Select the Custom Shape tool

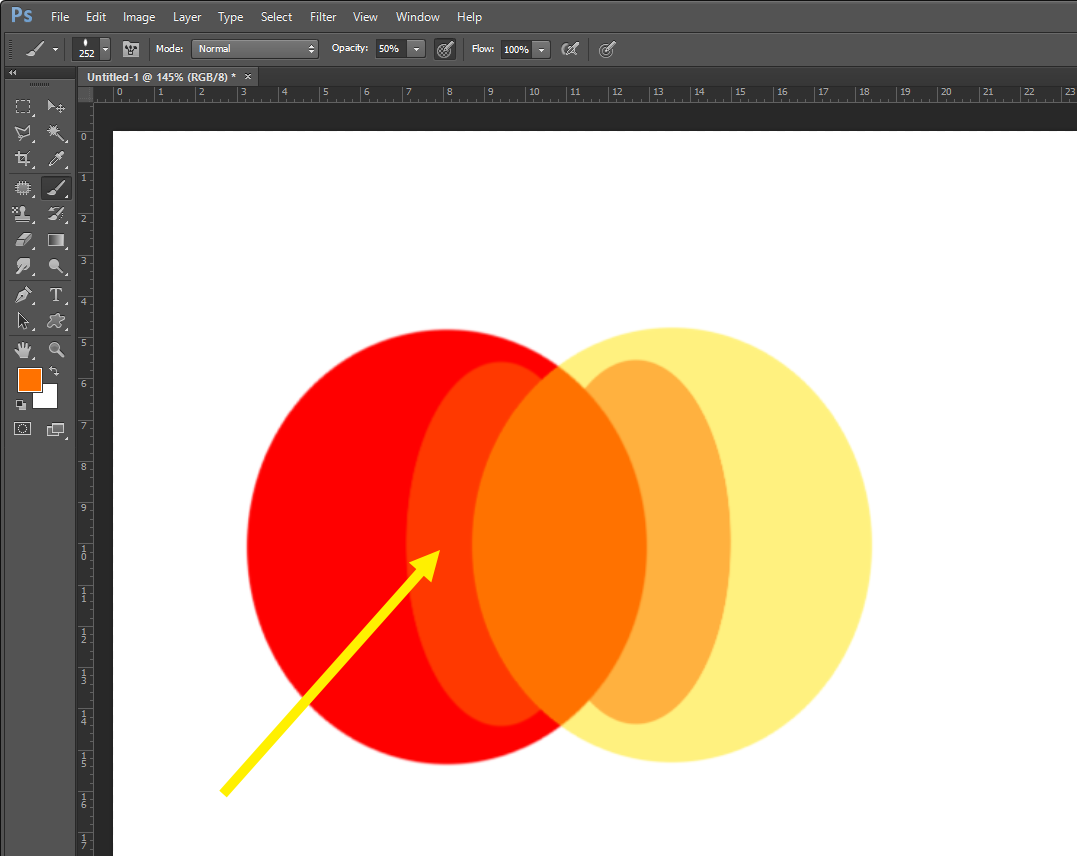56,321
